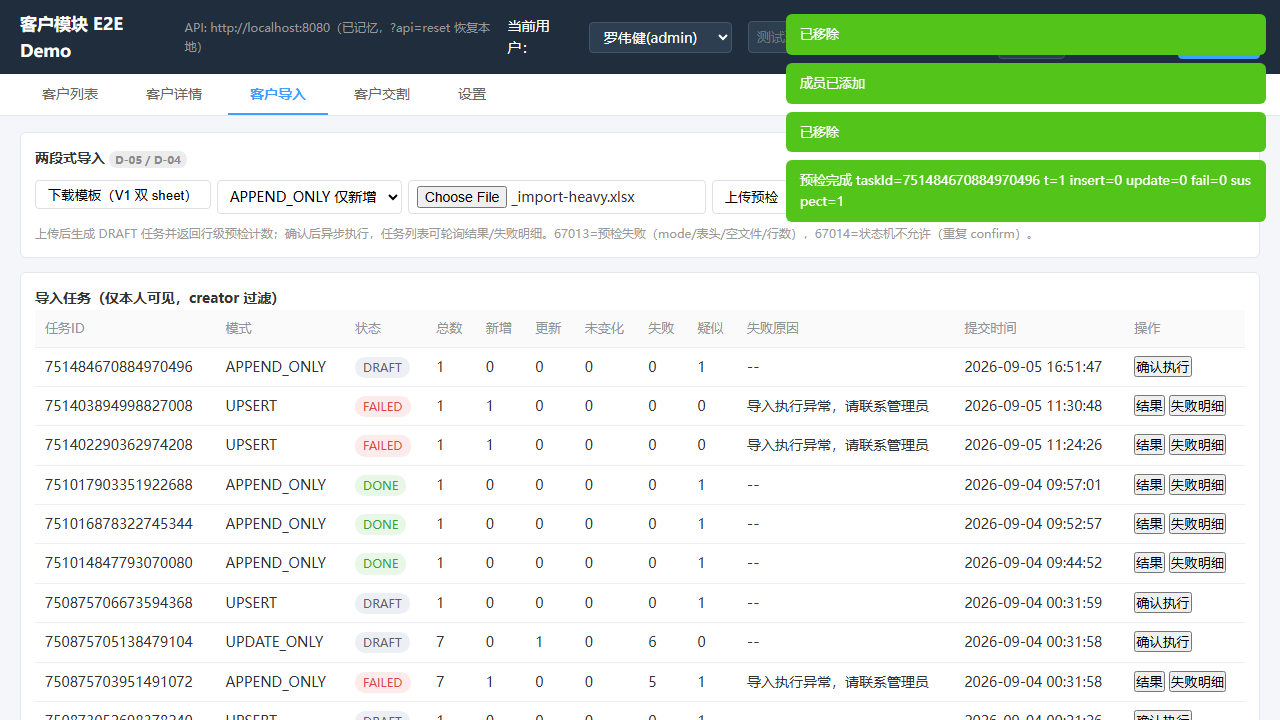
Task: Switch to the 客户列表 tab
Action: pyautogui.click(x=70, y=94)
